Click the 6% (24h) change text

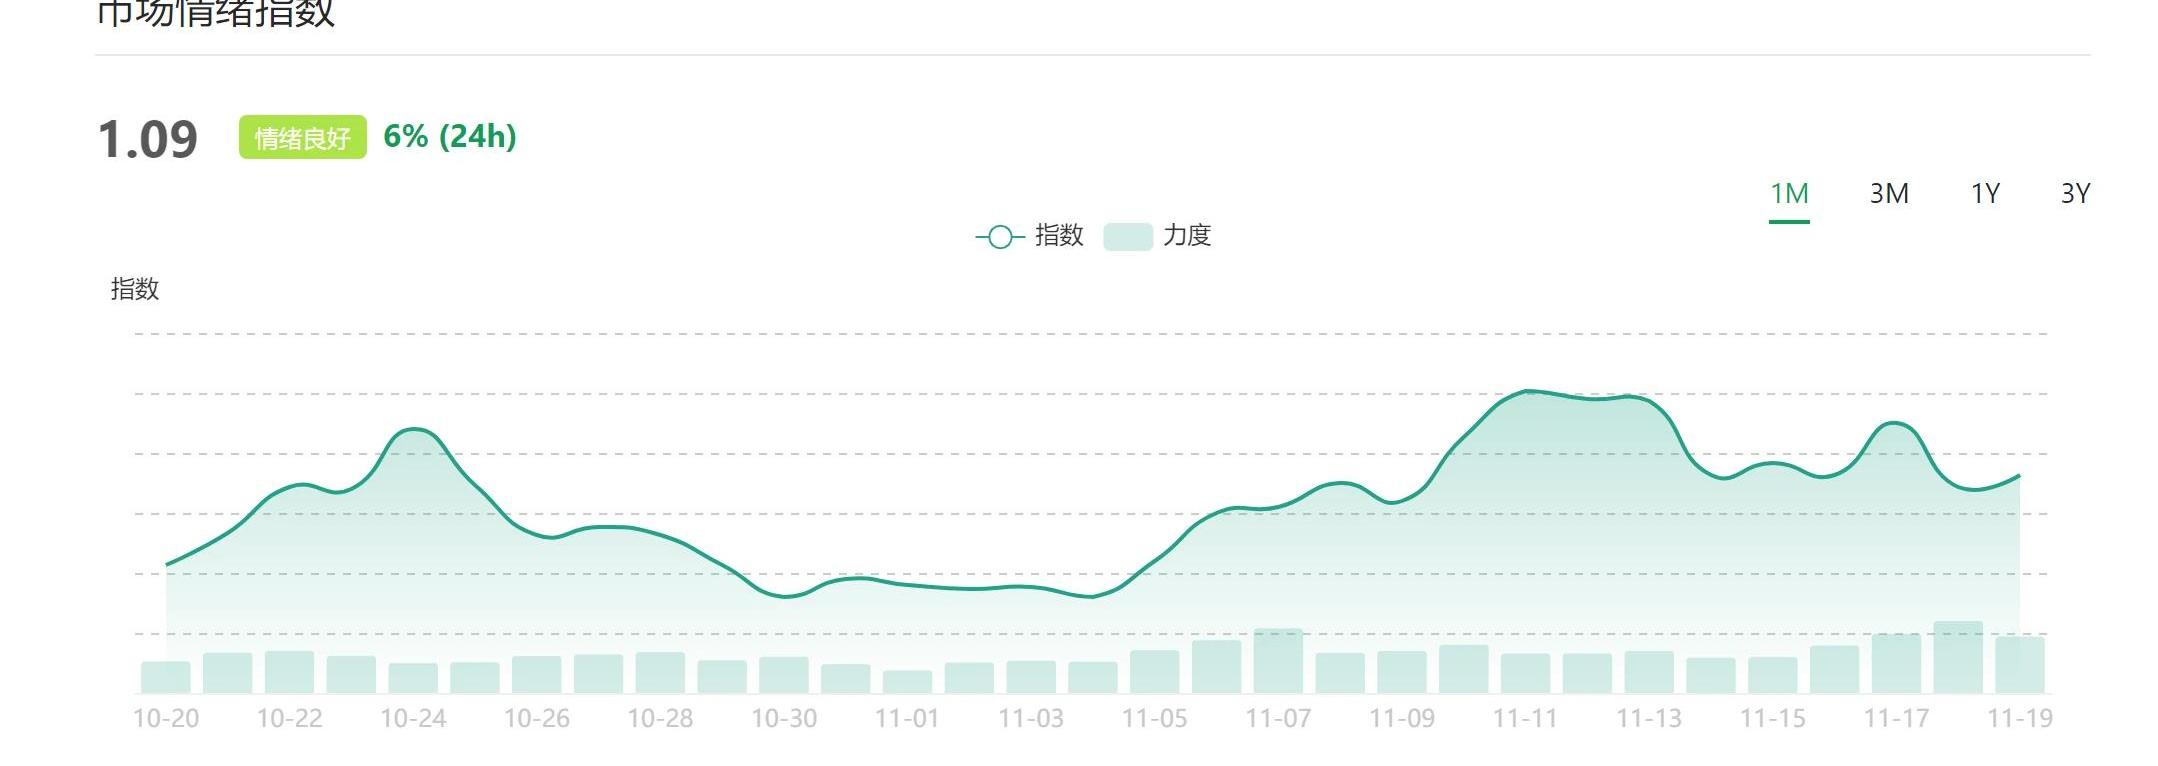click(450, 137)
